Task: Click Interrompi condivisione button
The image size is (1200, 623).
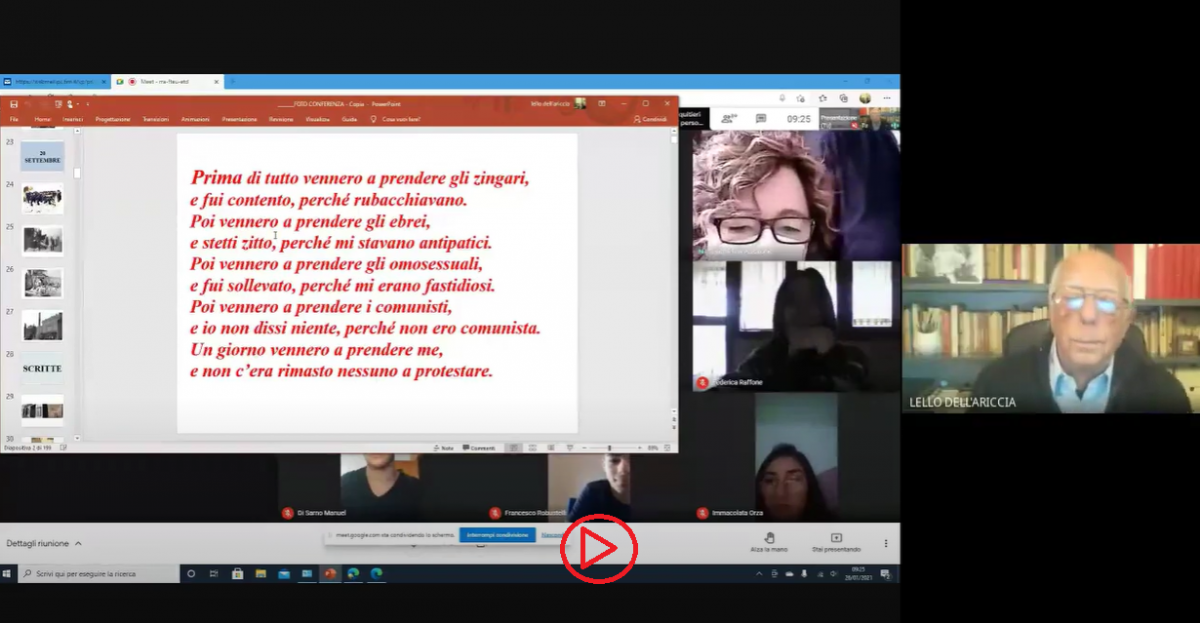Action: click(x=497, y=535)
